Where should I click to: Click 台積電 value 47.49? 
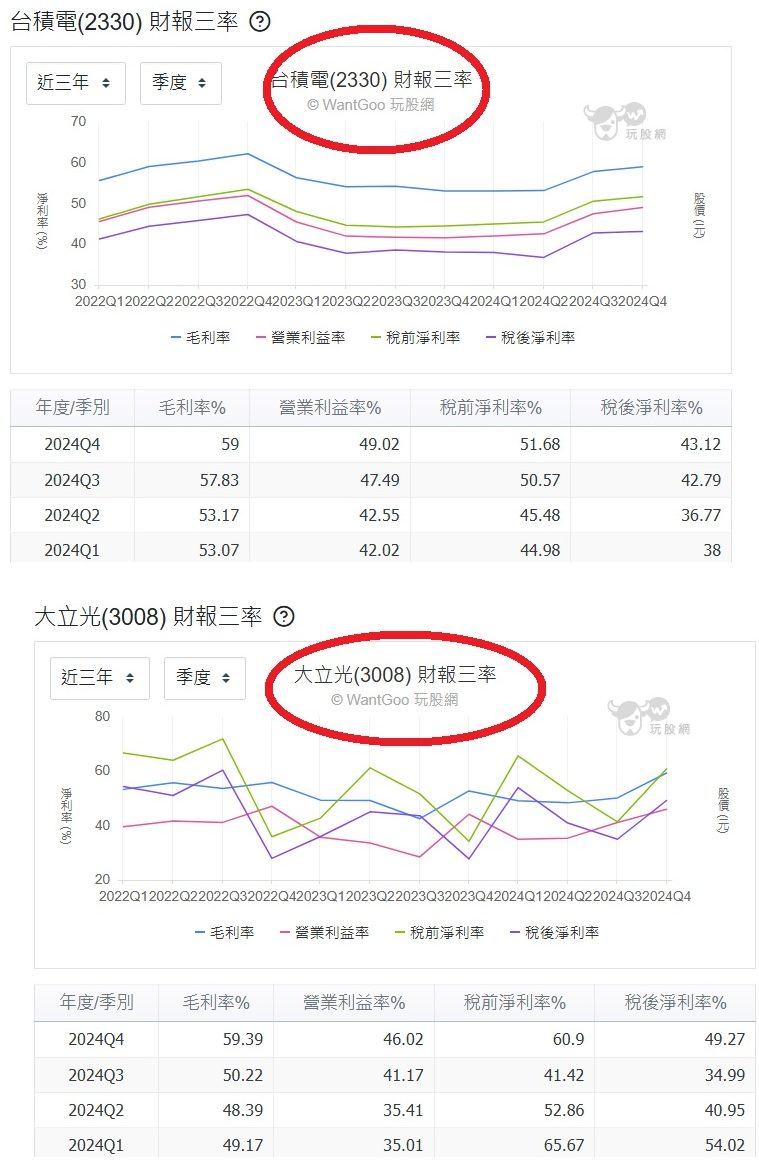pyautogui.click(x=380, y=480)
